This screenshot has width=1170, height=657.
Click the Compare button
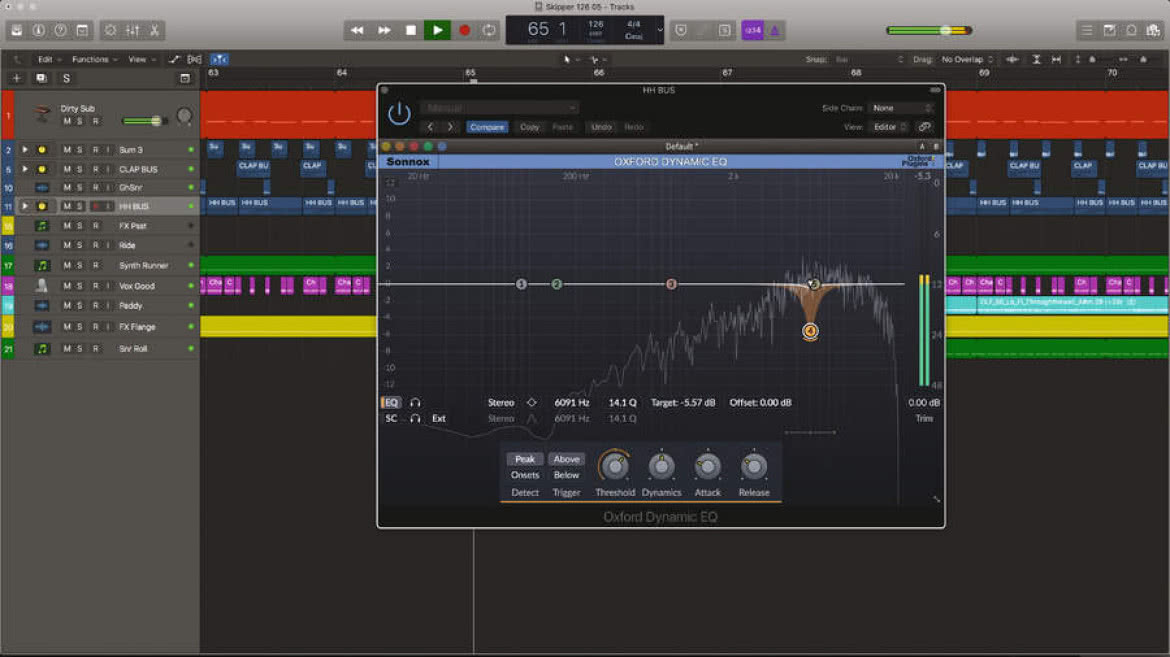(x=487, y=127)
